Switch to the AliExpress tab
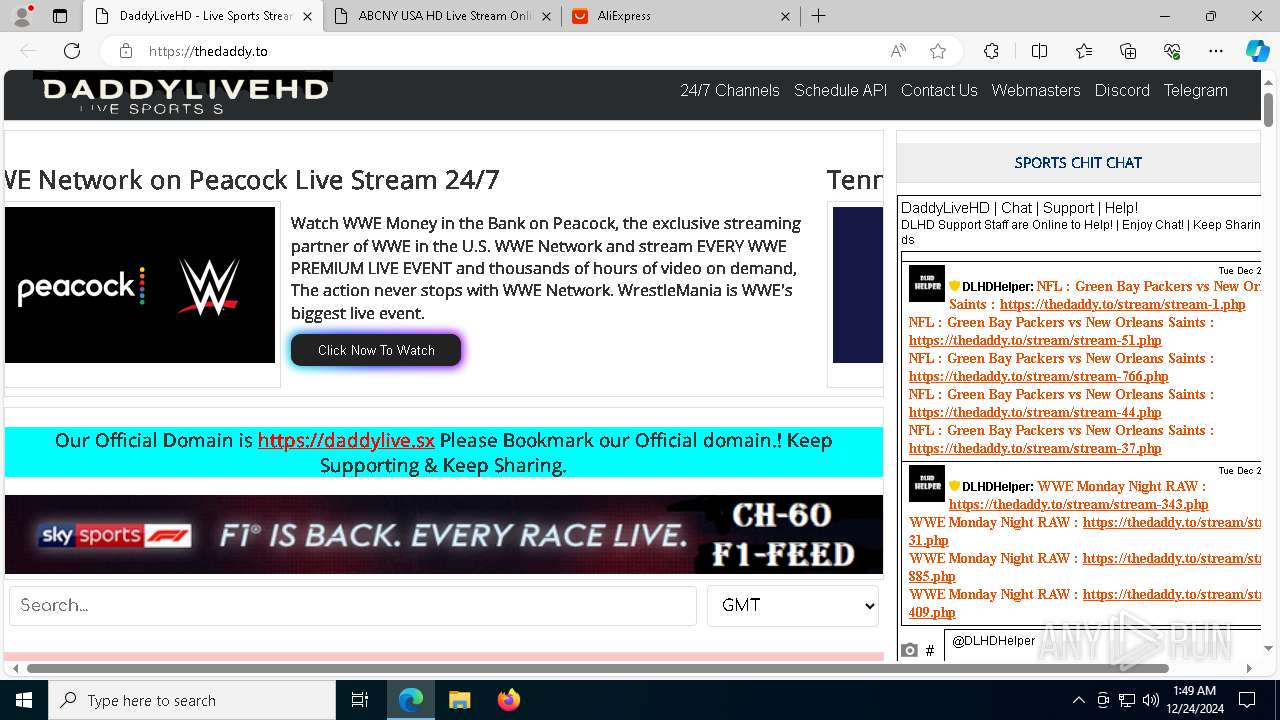The image size is (1280, 720). coord(680,16)
